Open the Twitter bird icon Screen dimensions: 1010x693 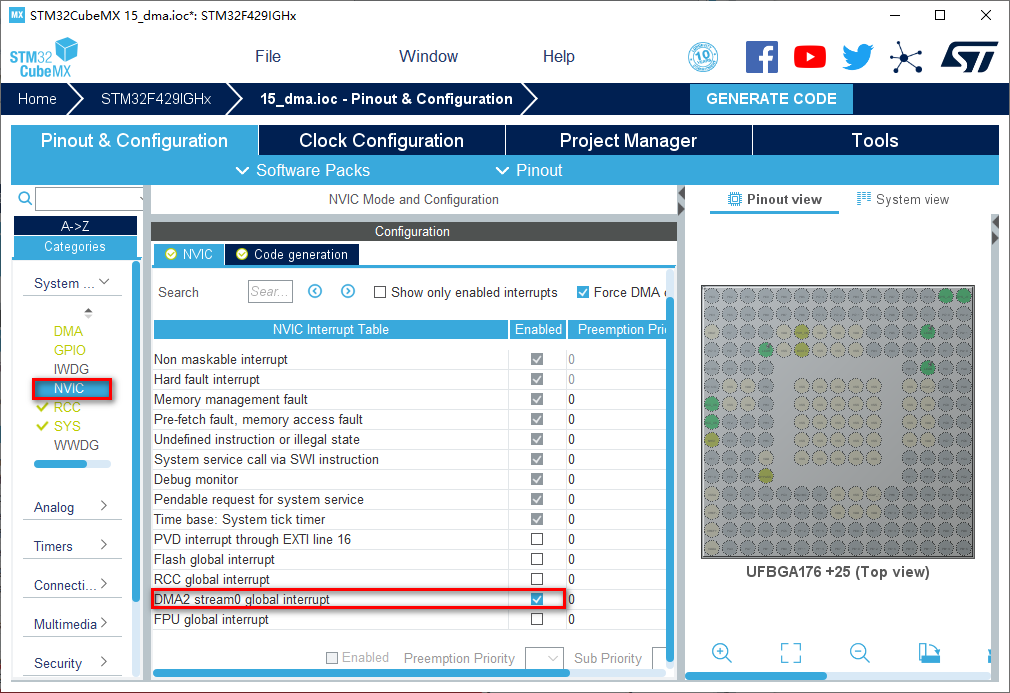pyautogui.click(x=857, y=57)
